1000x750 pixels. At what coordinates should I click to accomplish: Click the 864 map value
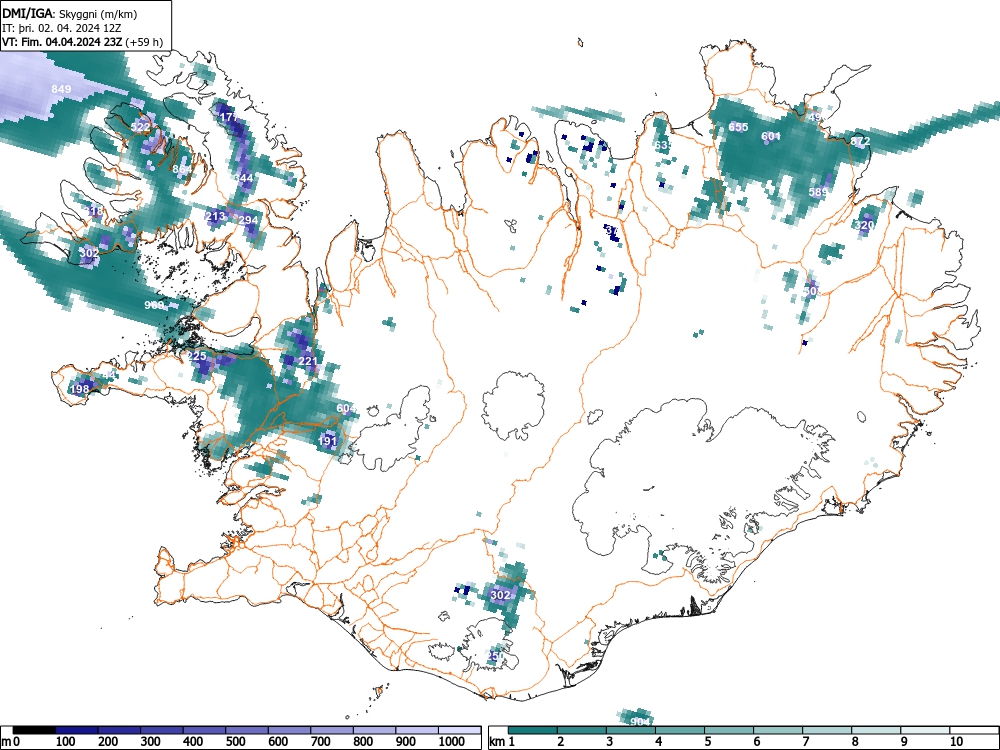pos(181,170)
